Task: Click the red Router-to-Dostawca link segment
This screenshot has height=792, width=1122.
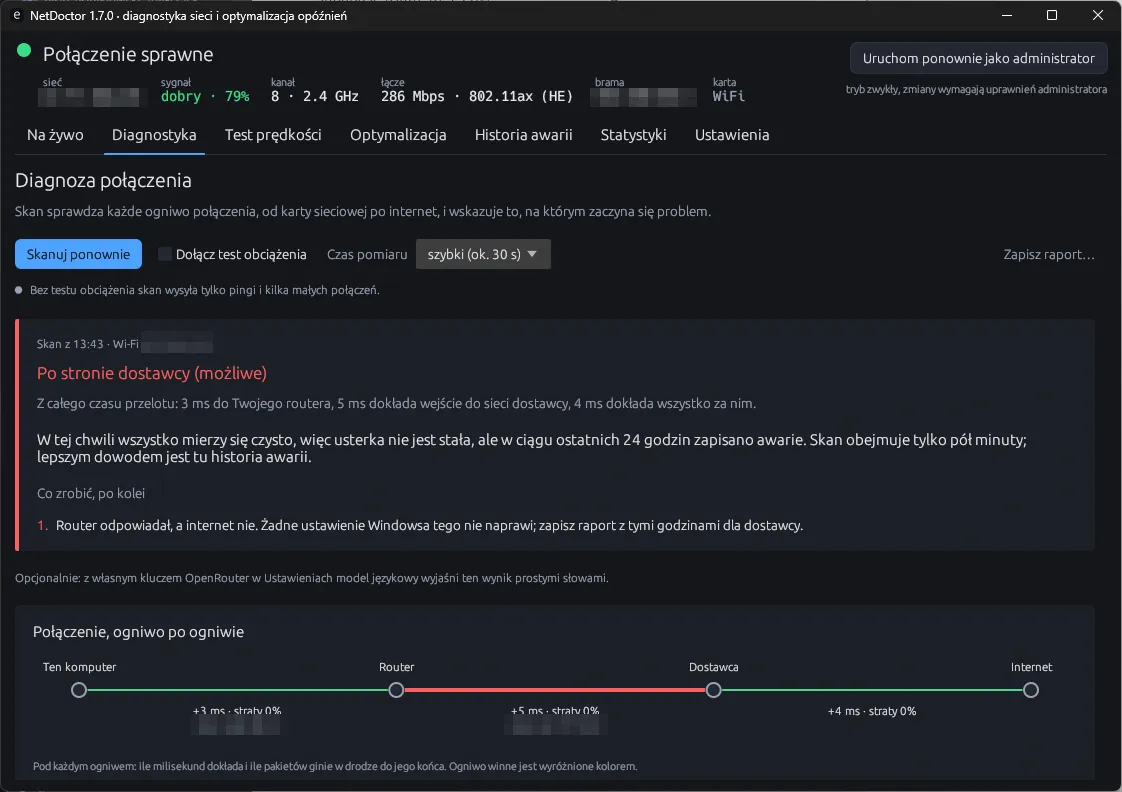Action: coord(555,690)
